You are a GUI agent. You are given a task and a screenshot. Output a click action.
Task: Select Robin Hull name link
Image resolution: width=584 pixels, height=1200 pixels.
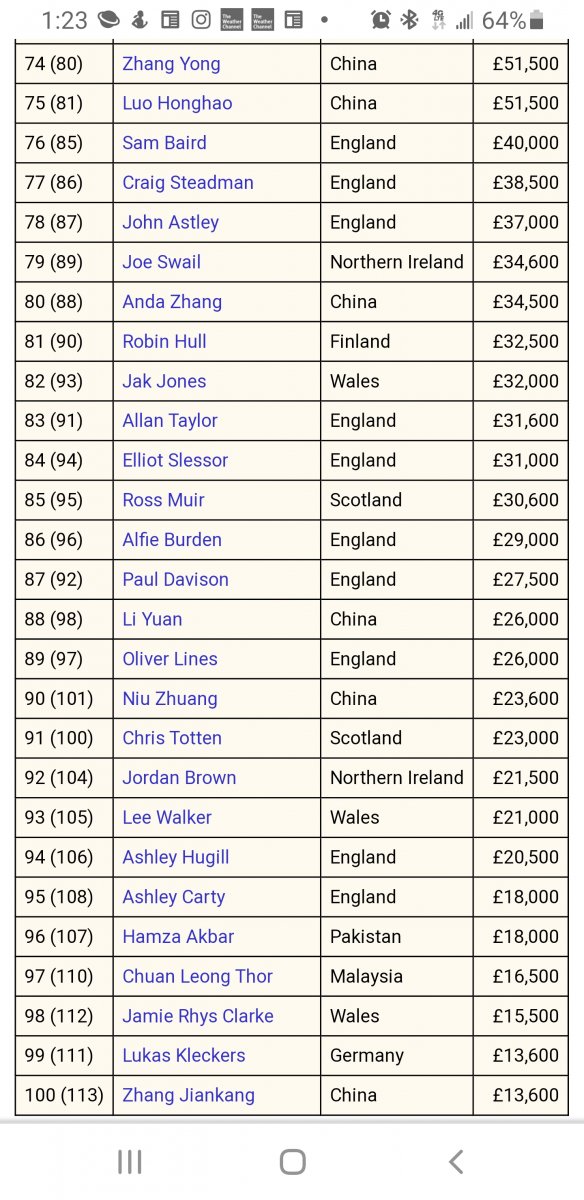[x=164, y=341]
